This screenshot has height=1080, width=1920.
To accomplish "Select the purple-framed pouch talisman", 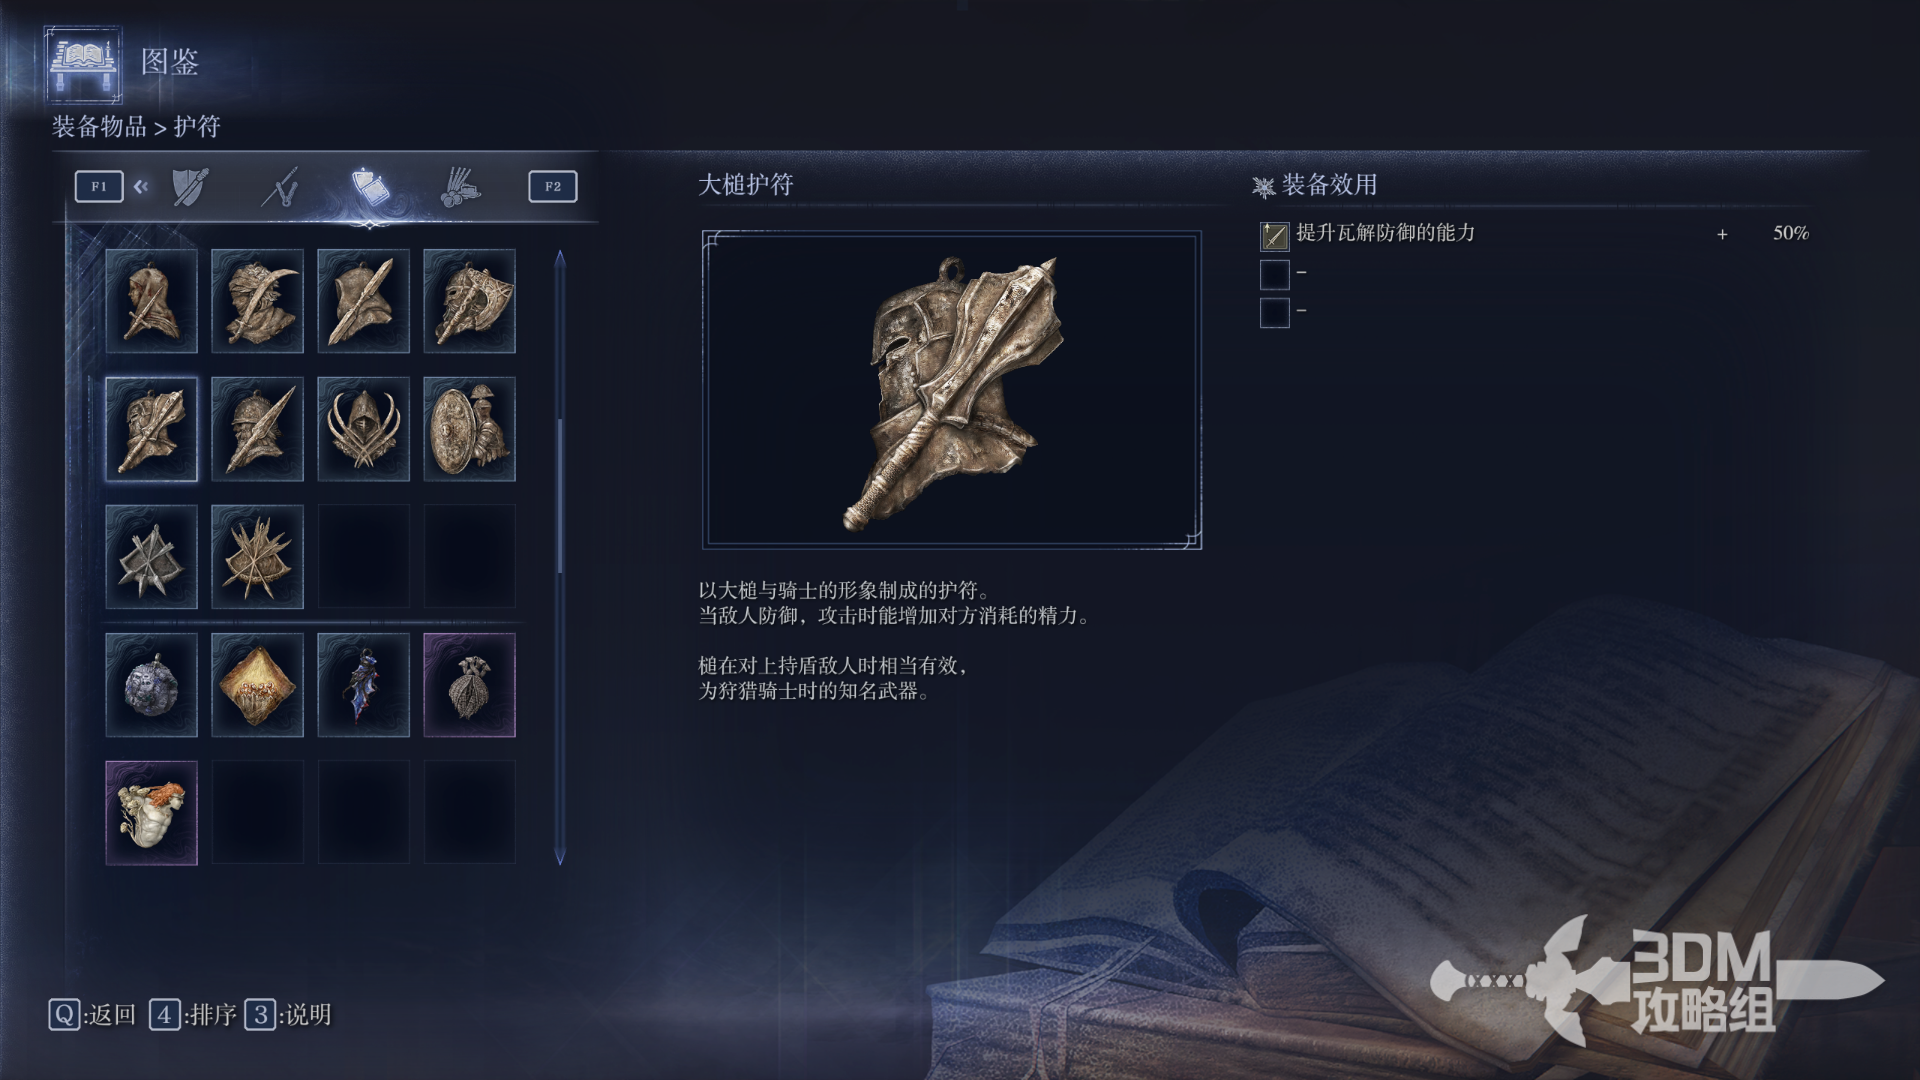I will tap(469, 685).
